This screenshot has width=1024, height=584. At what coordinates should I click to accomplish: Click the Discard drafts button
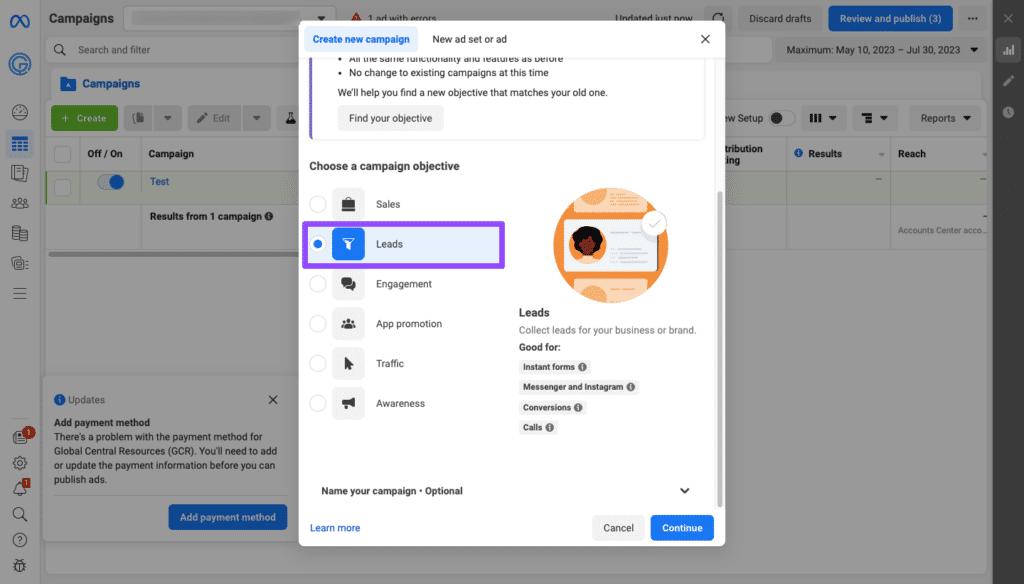pyautogui.click(x=780, y=18)
